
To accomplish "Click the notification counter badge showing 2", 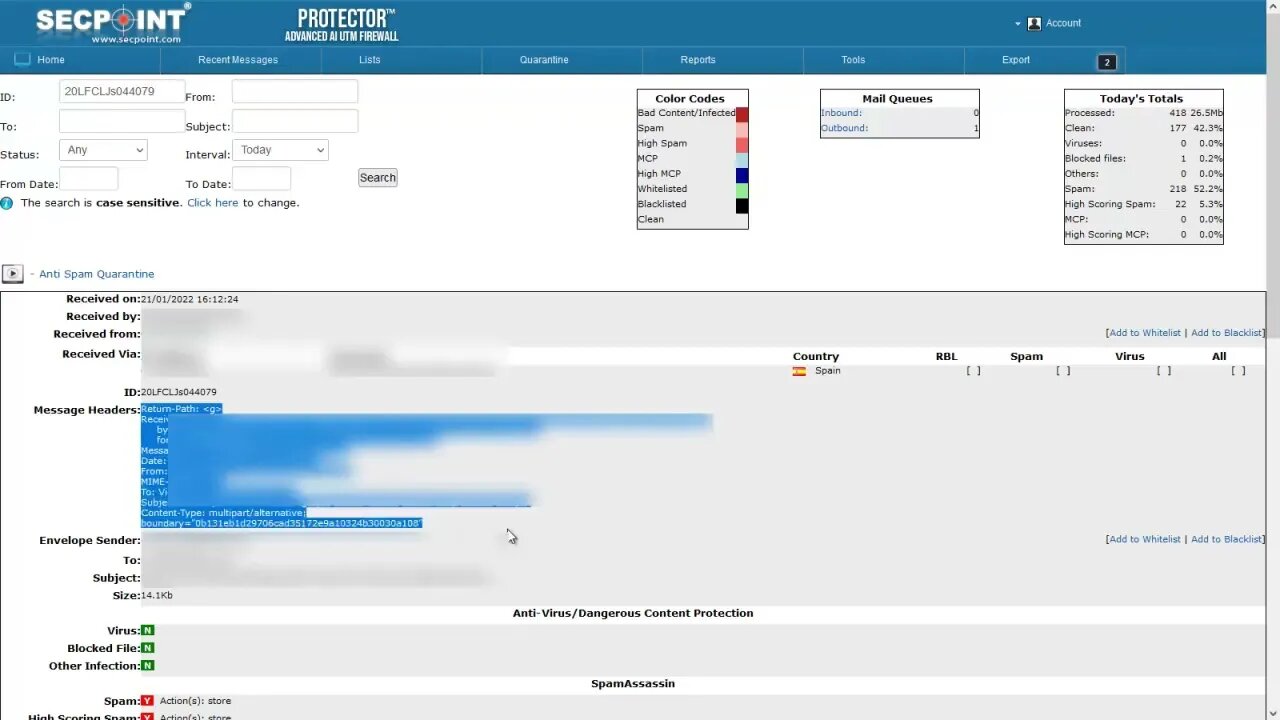I will (x=1106, y=62).
